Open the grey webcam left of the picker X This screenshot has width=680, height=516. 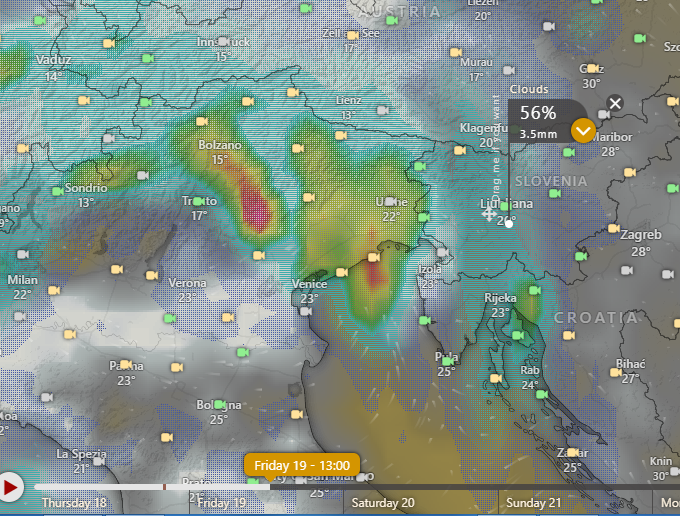[x=604, y=114]
